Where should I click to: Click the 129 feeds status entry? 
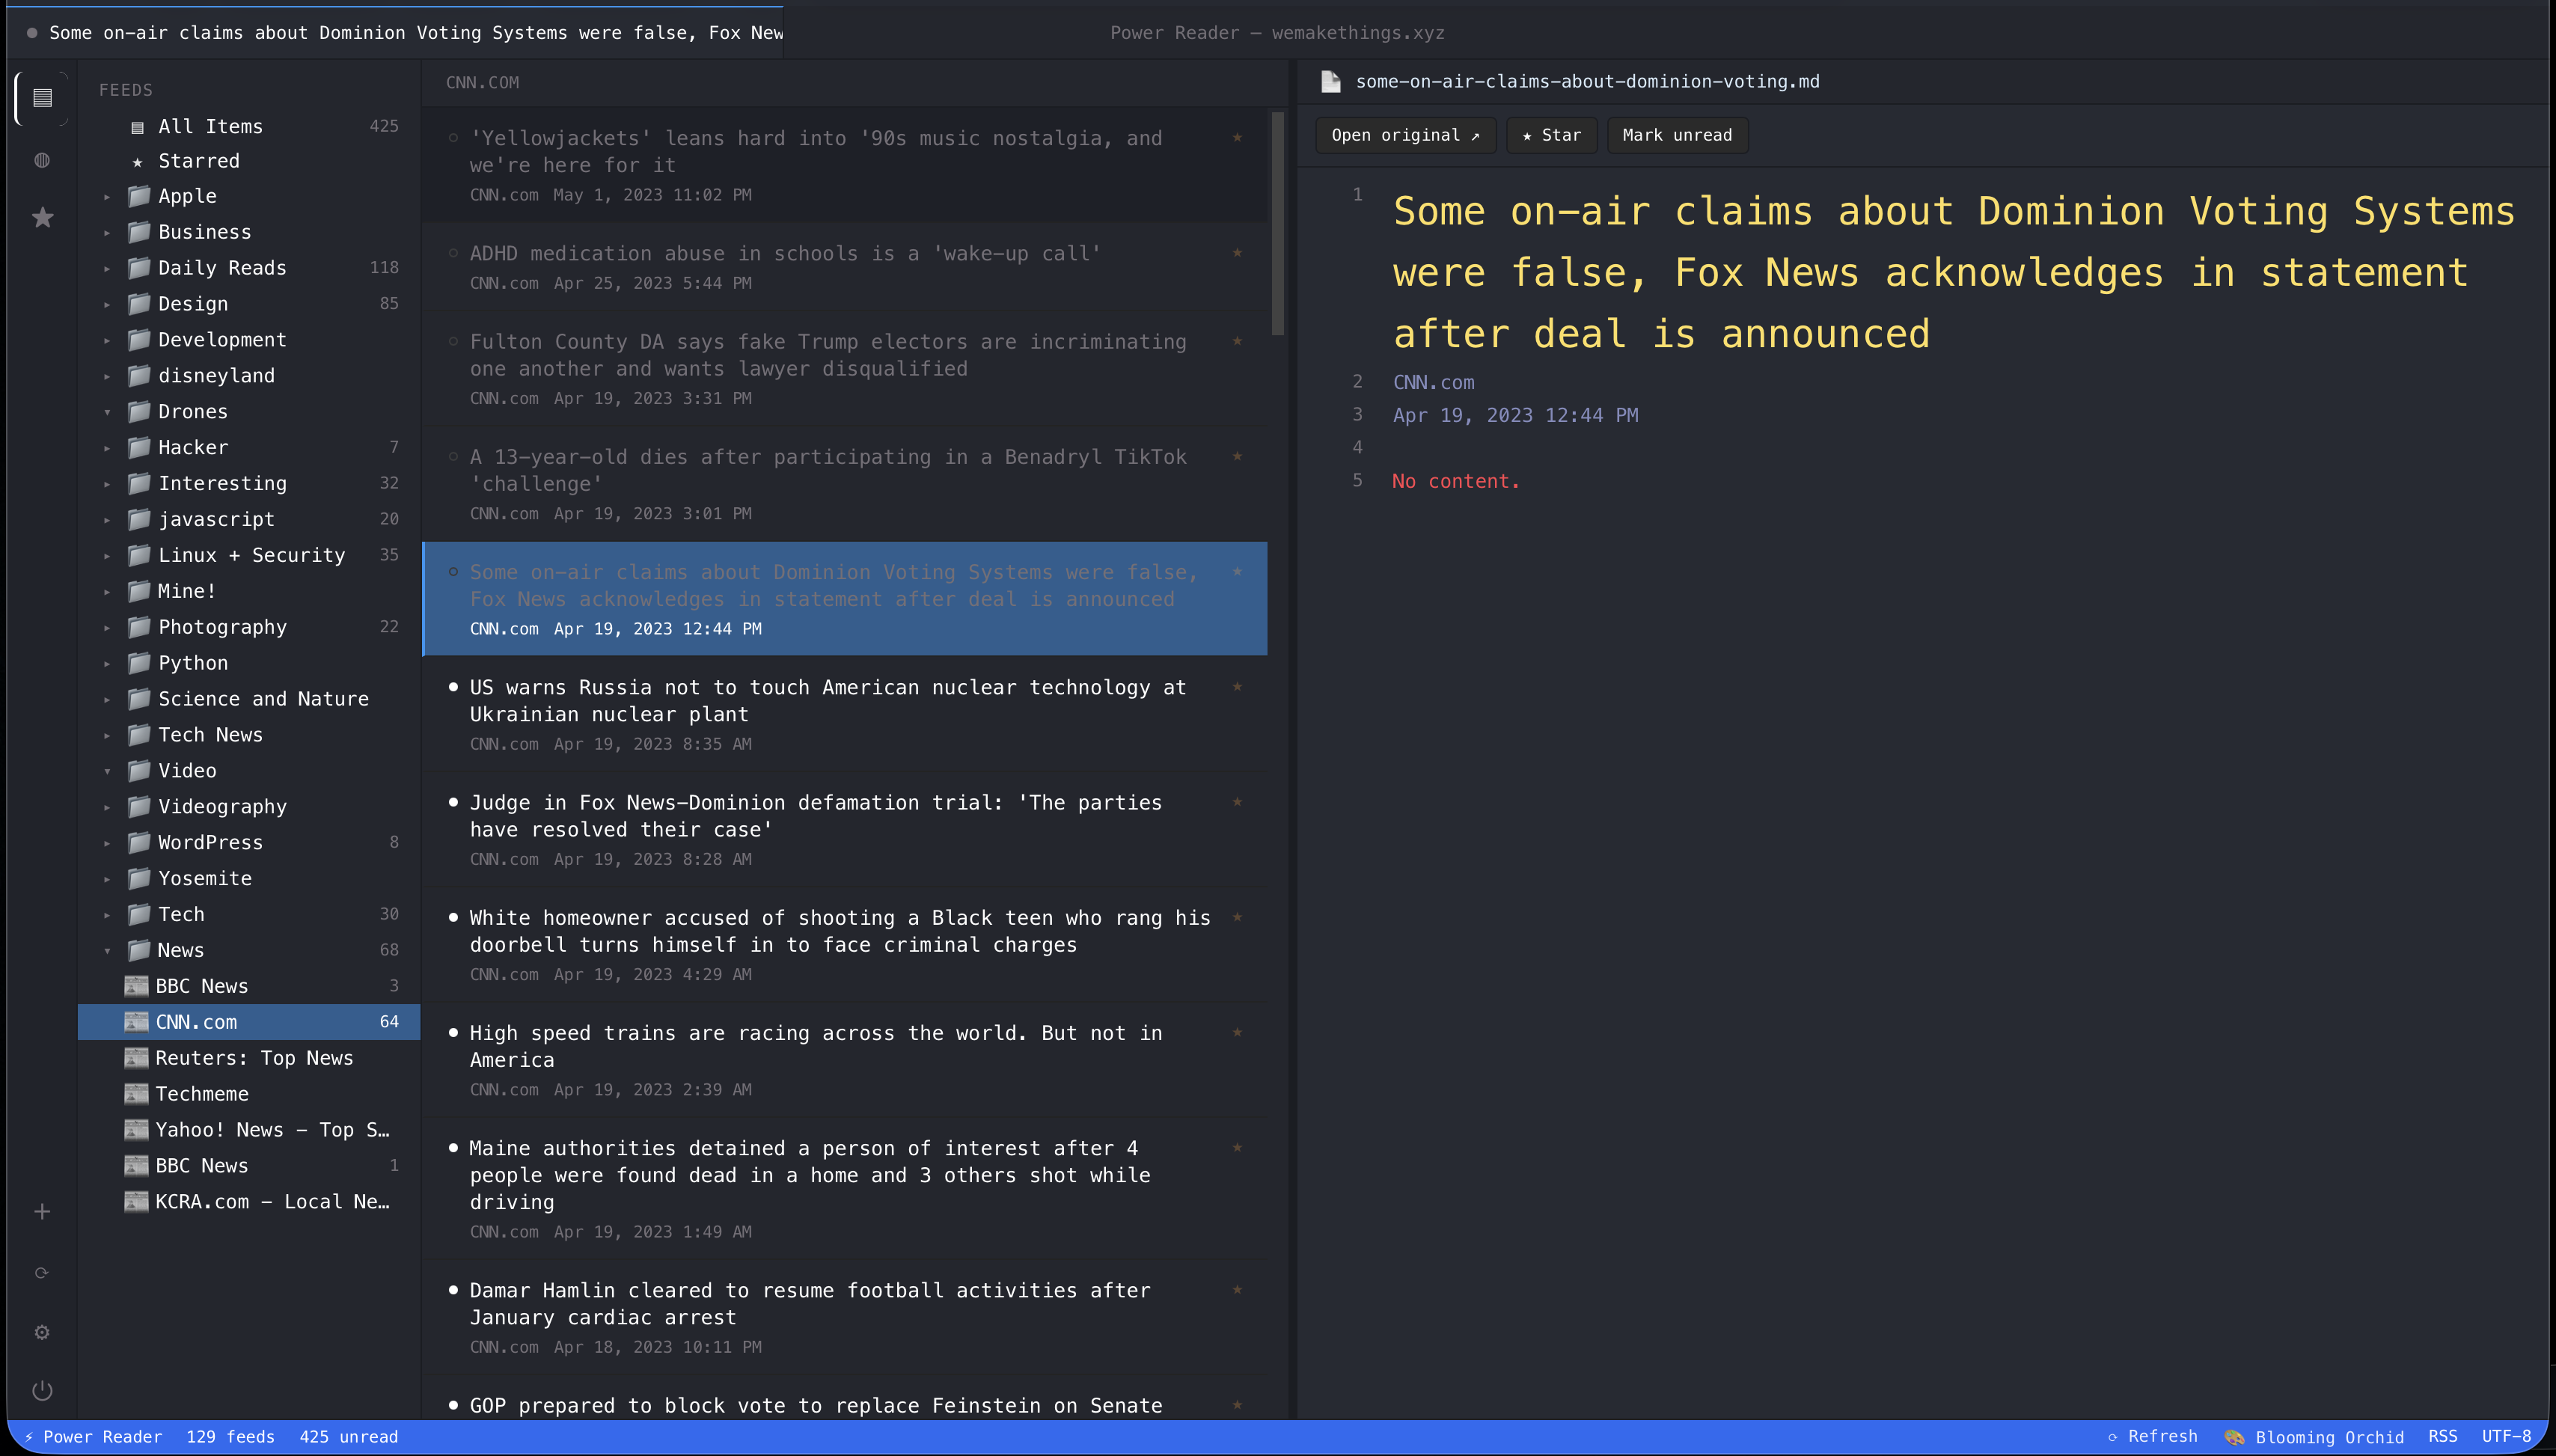click(230, 1437)
